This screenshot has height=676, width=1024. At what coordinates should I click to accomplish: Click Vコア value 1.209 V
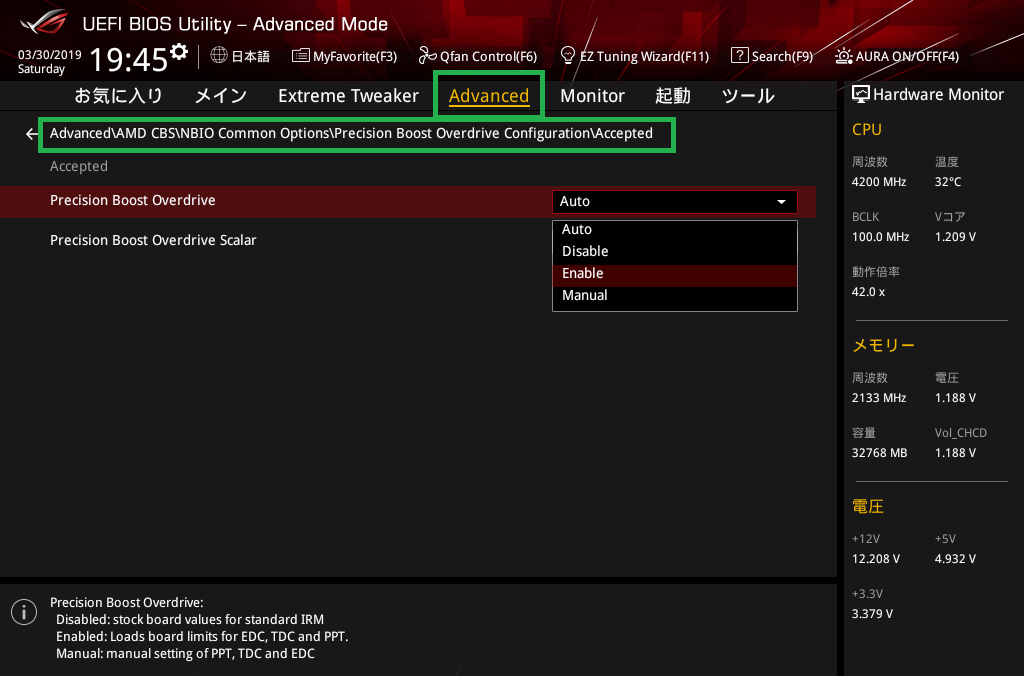point(955,237)
